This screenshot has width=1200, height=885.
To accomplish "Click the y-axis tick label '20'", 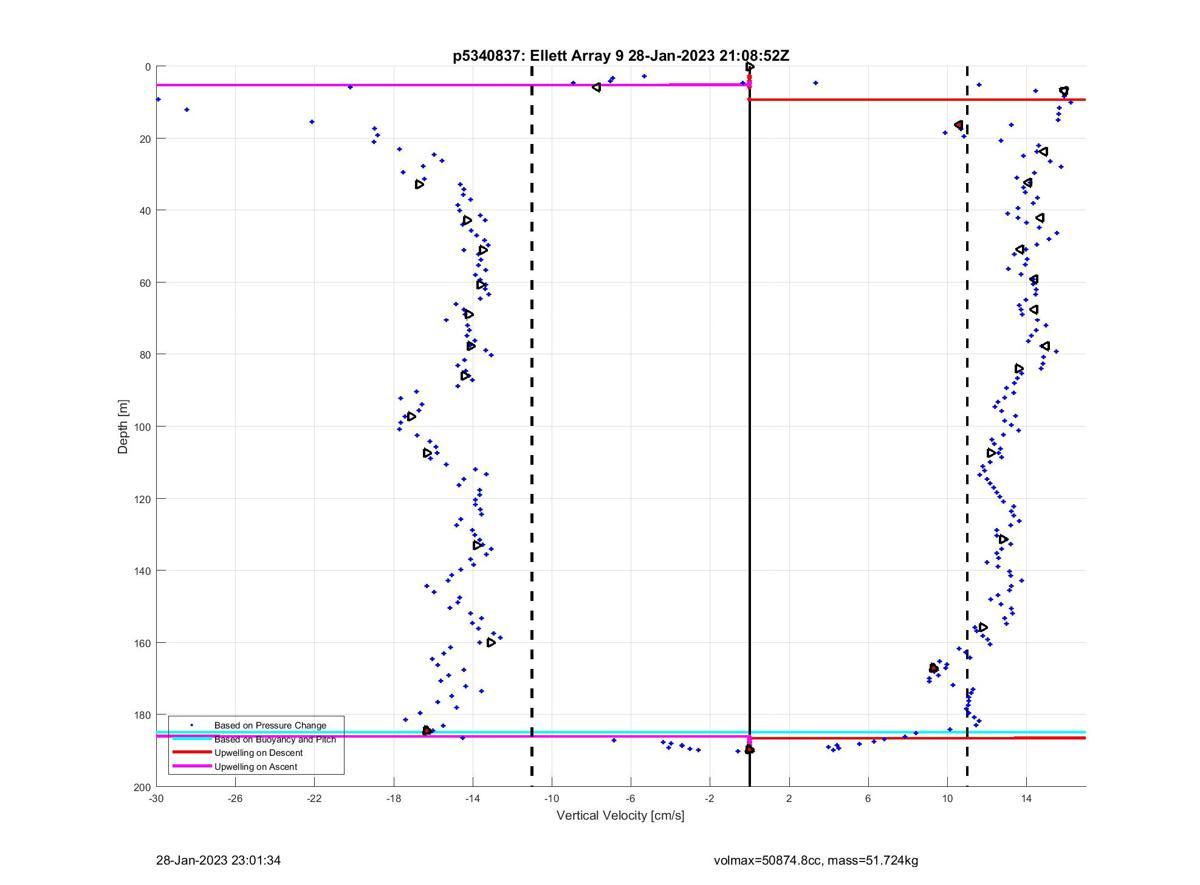I will (x=145, y=139).
